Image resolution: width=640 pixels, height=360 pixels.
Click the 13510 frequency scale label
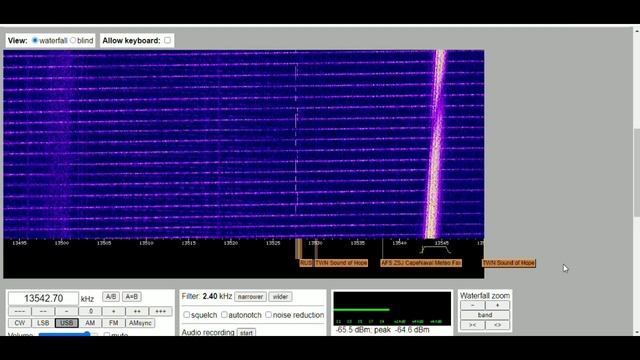146,243
